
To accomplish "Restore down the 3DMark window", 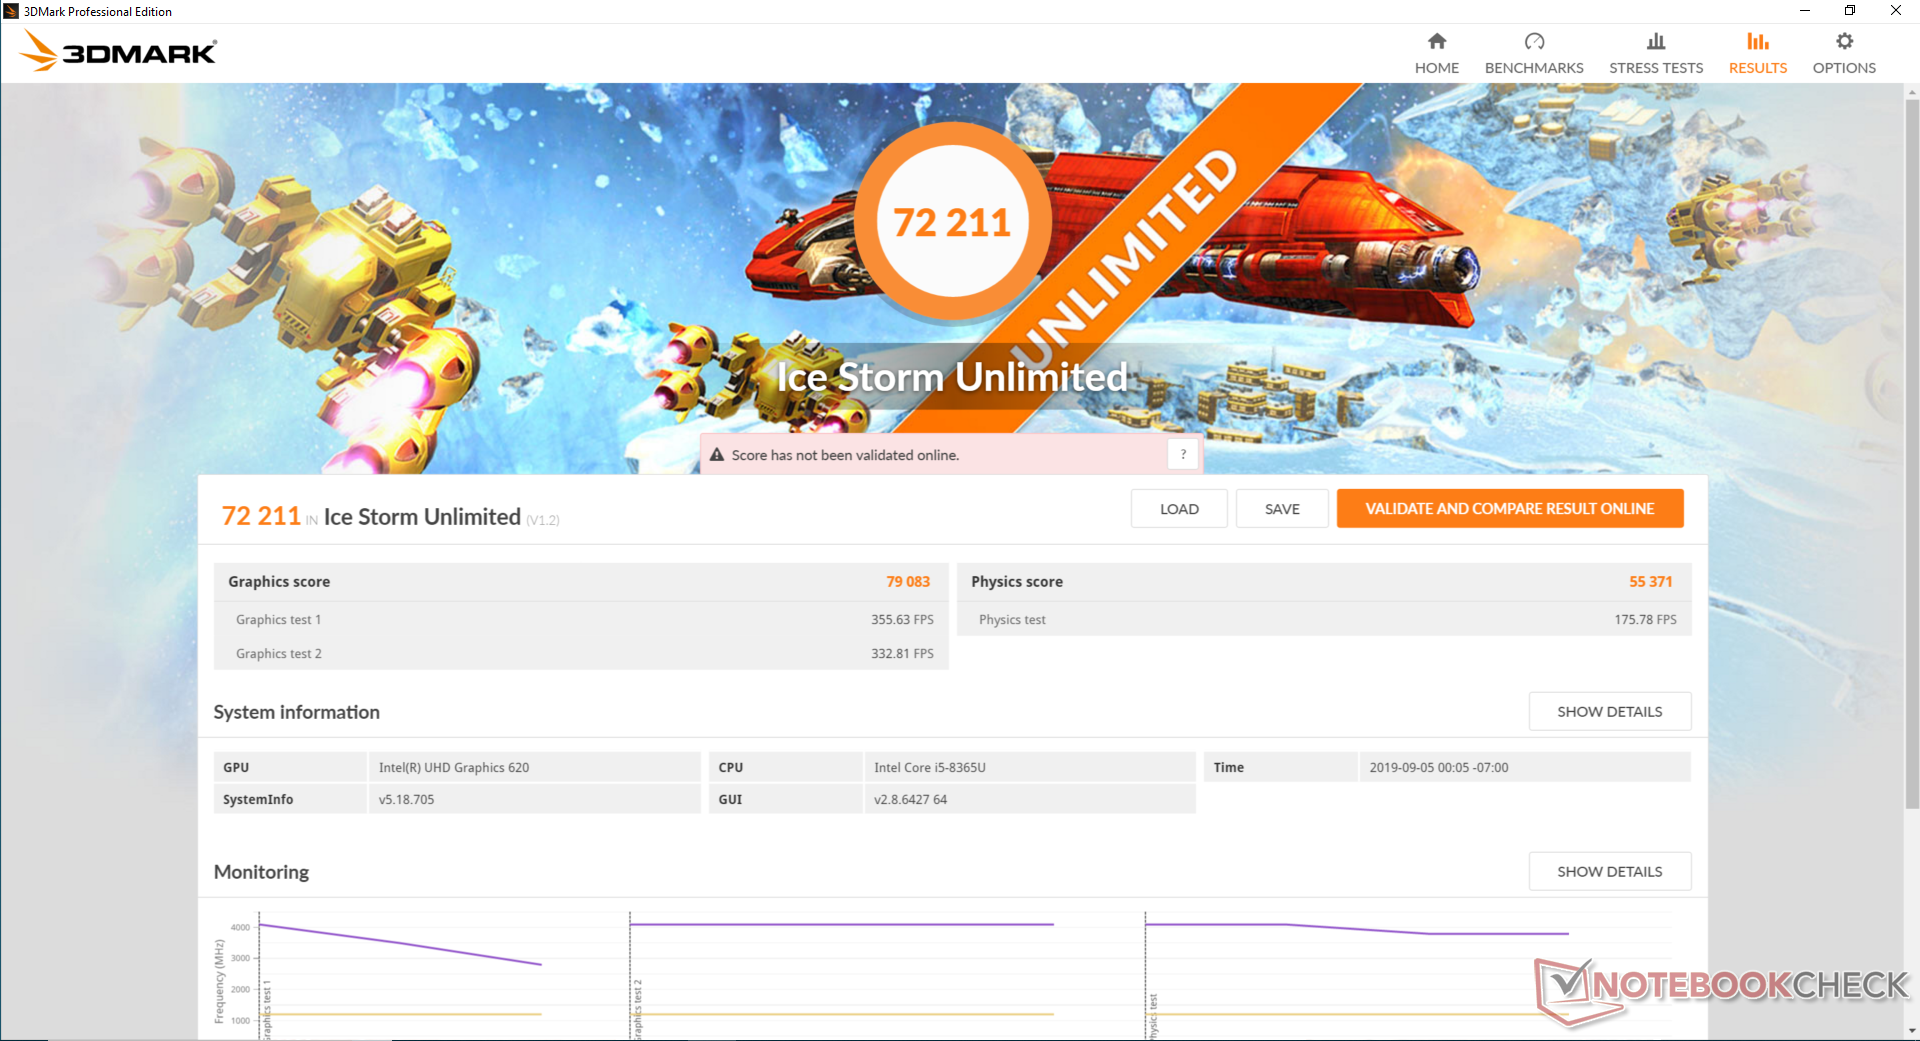I will [1850, 11].
